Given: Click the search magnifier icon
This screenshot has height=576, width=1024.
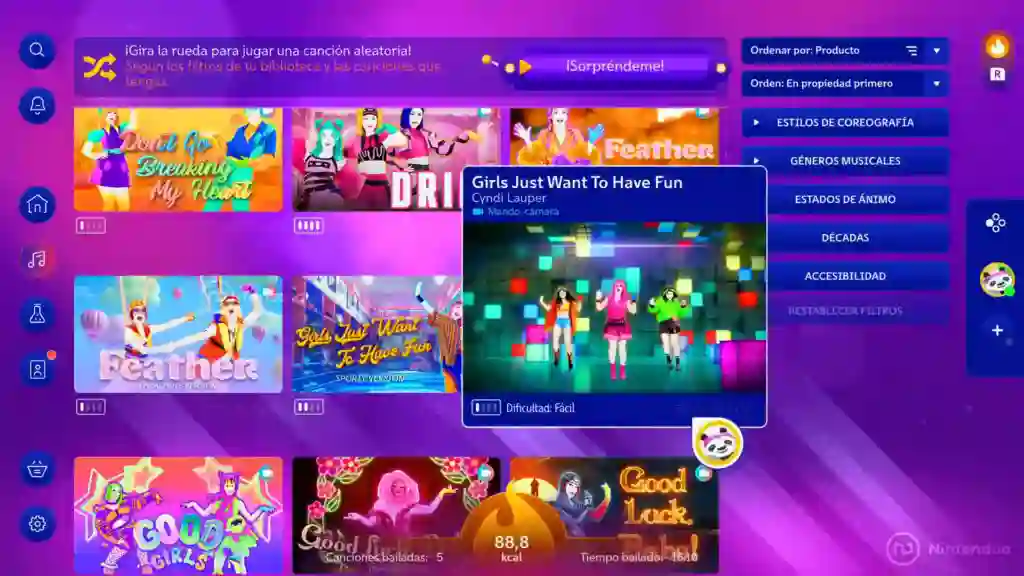Looking at the screenshot, I should click(x=37, y=50).
